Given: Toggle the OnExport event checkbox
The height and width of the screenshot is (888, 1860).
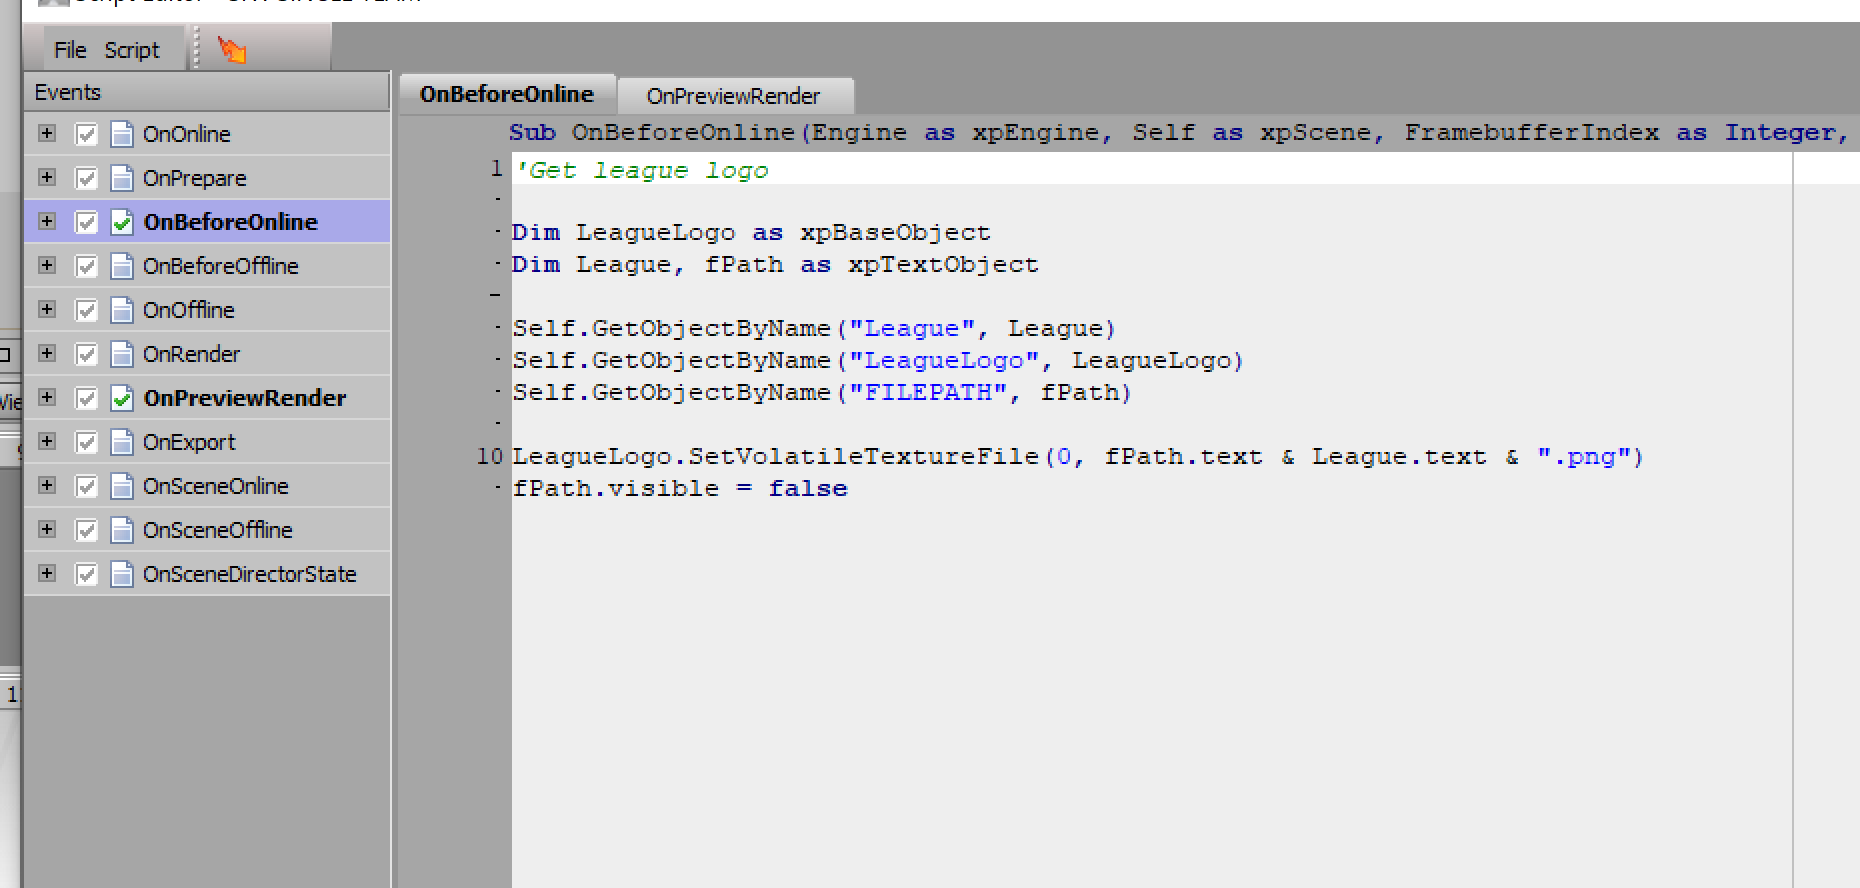Looking at the screenshot, I should [86, 442].
